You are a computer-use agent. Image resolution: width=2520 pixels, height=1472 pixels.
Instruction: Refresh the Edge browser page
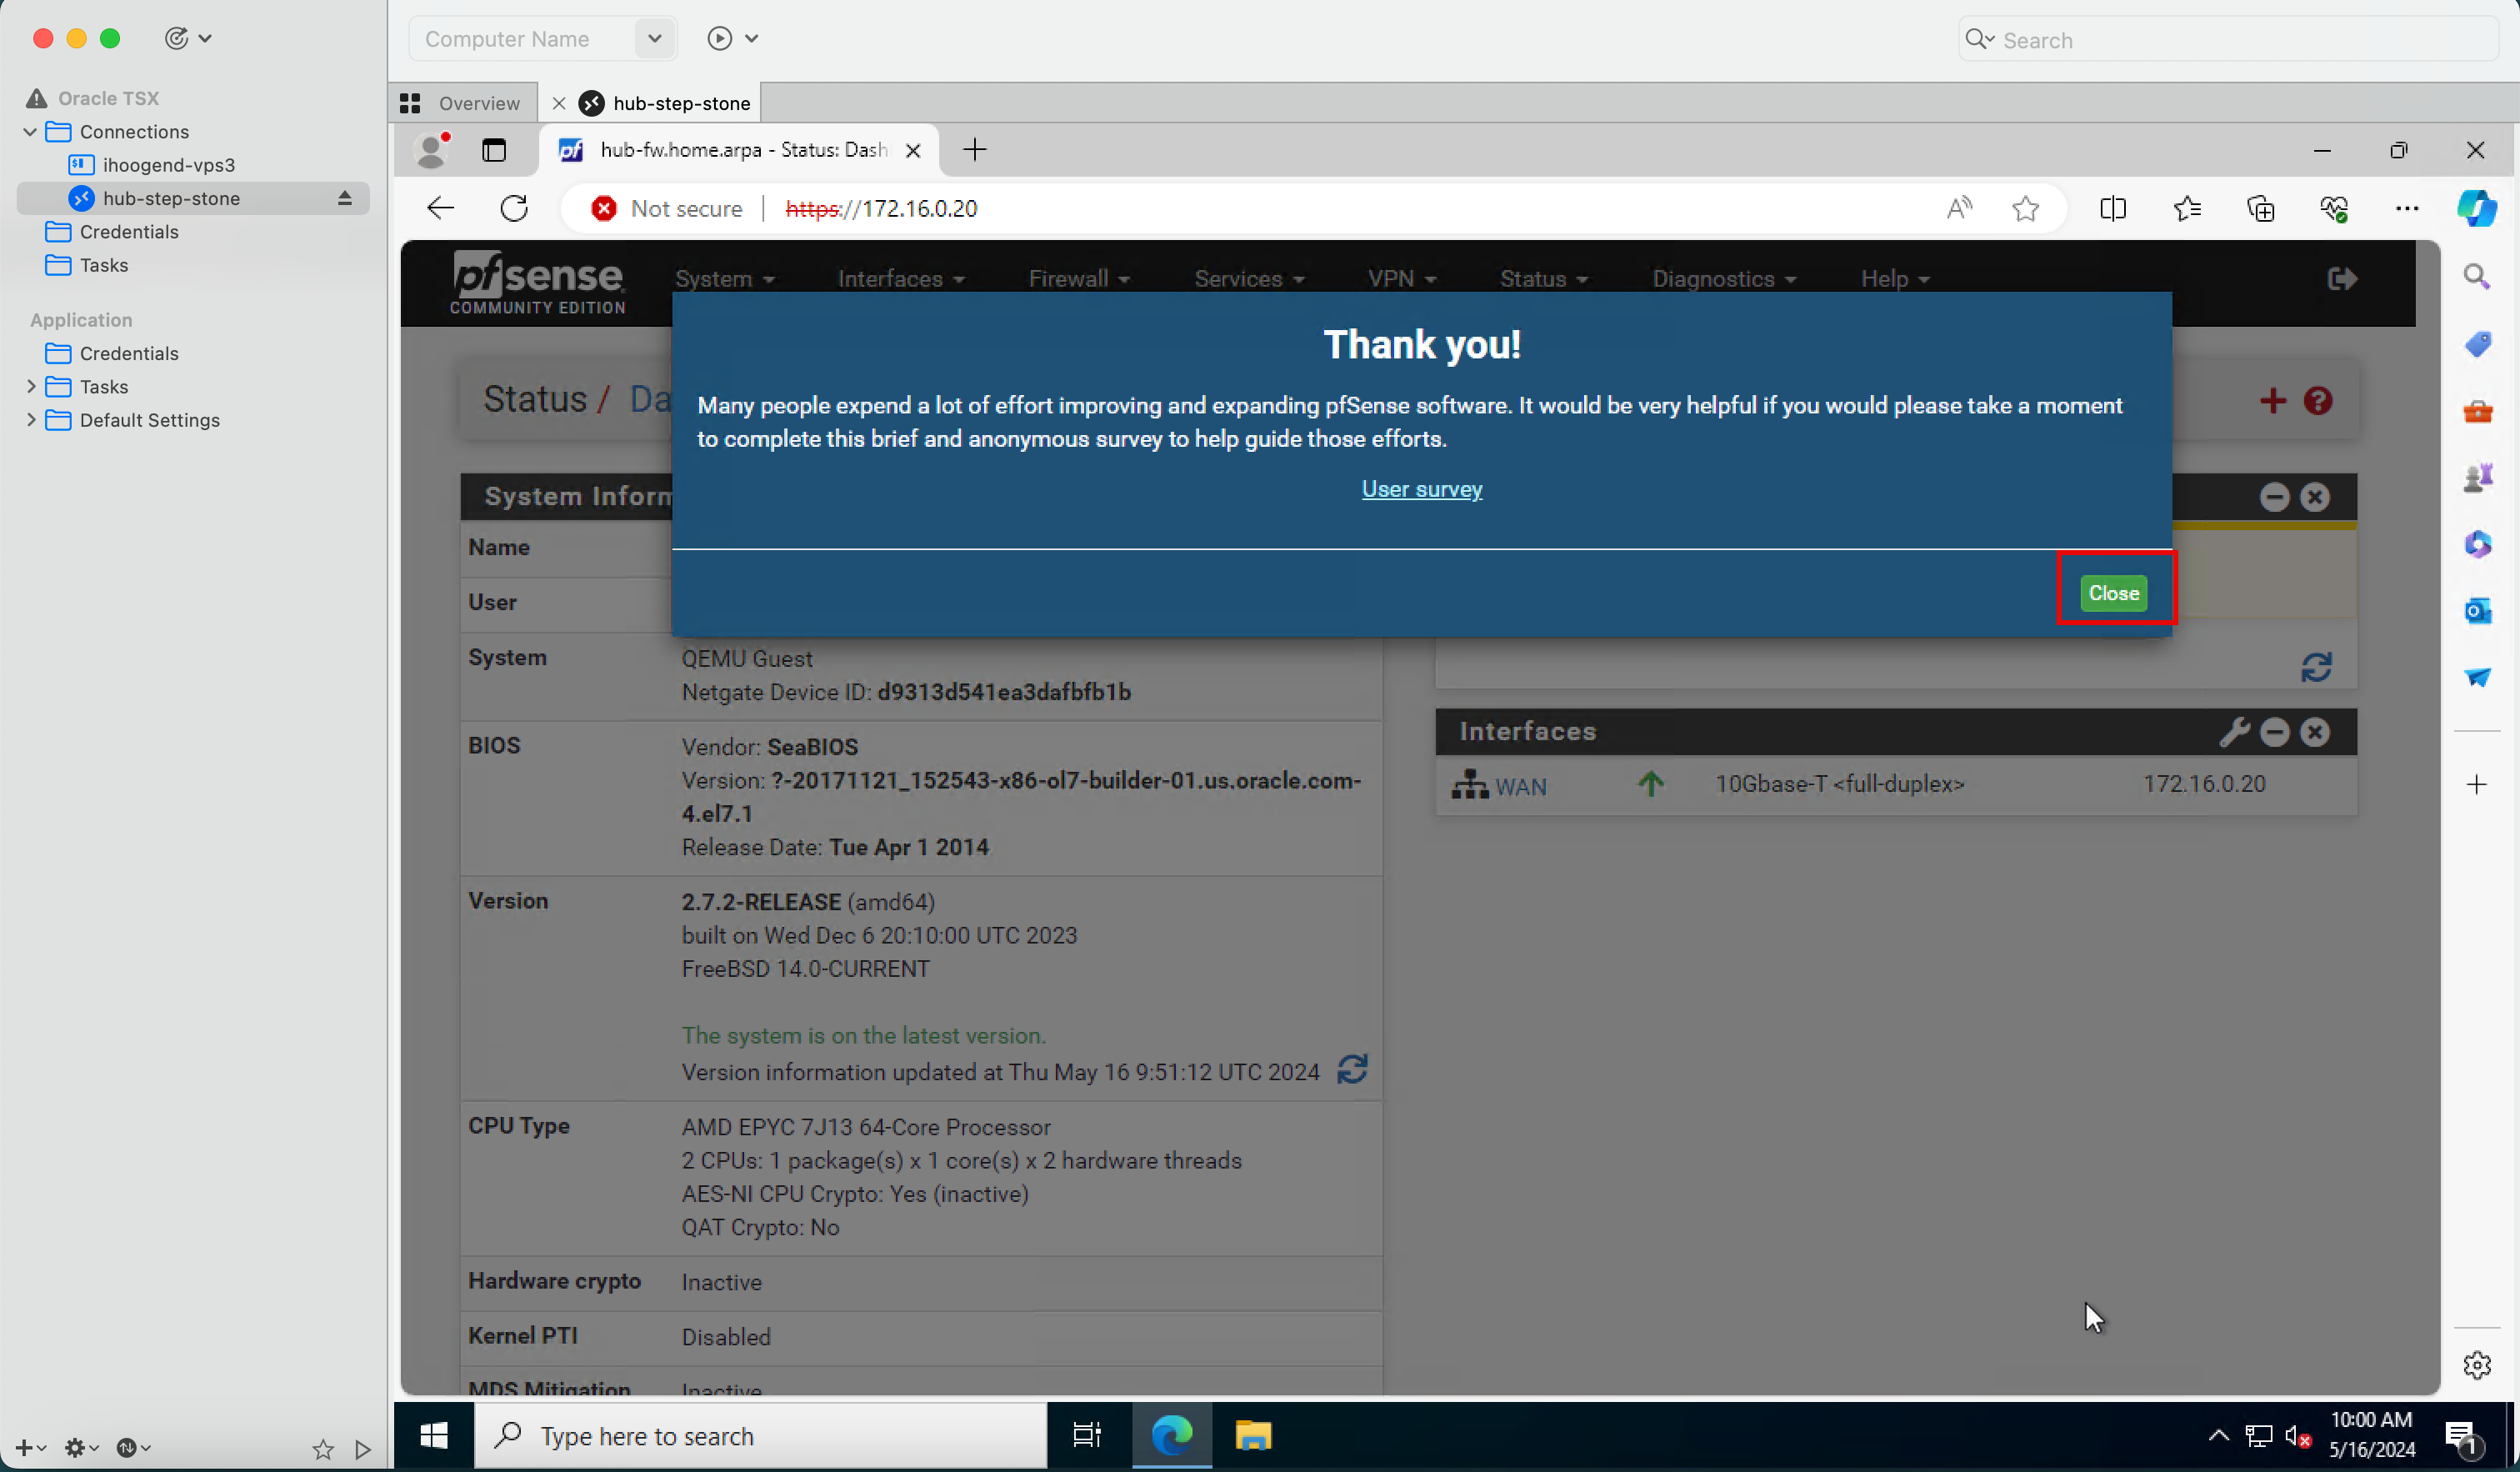514,208
